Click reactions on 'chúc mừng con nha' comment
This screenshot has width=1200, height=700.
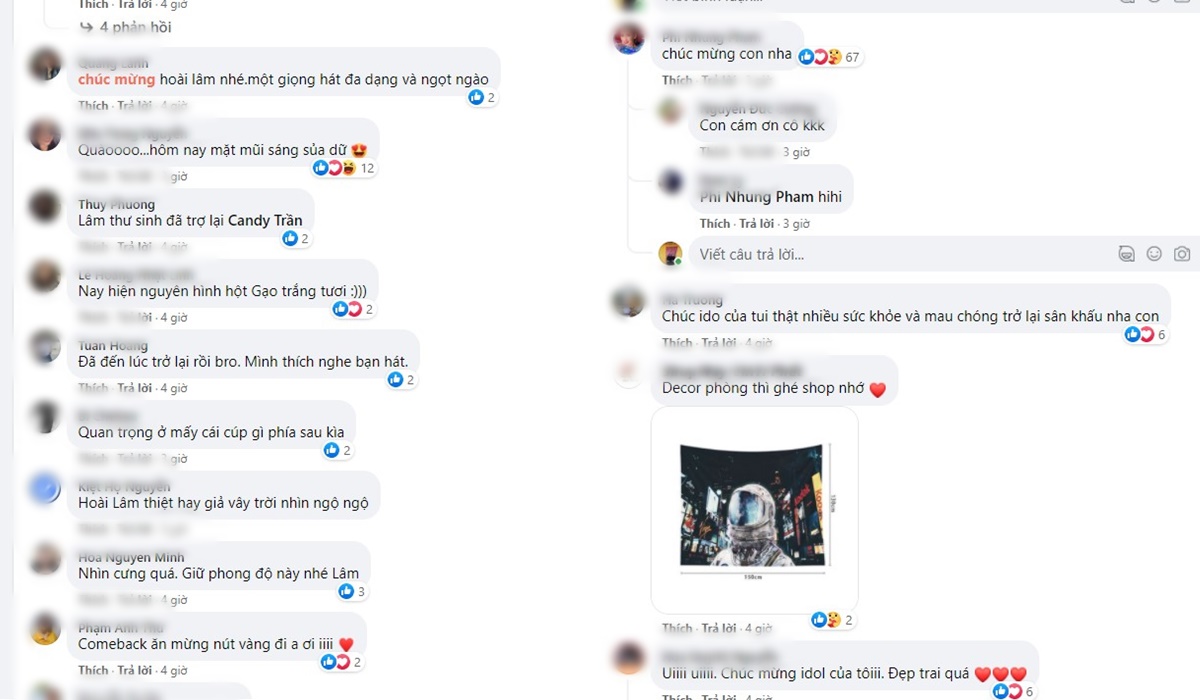pyautogui.click(x=829, y=57)
